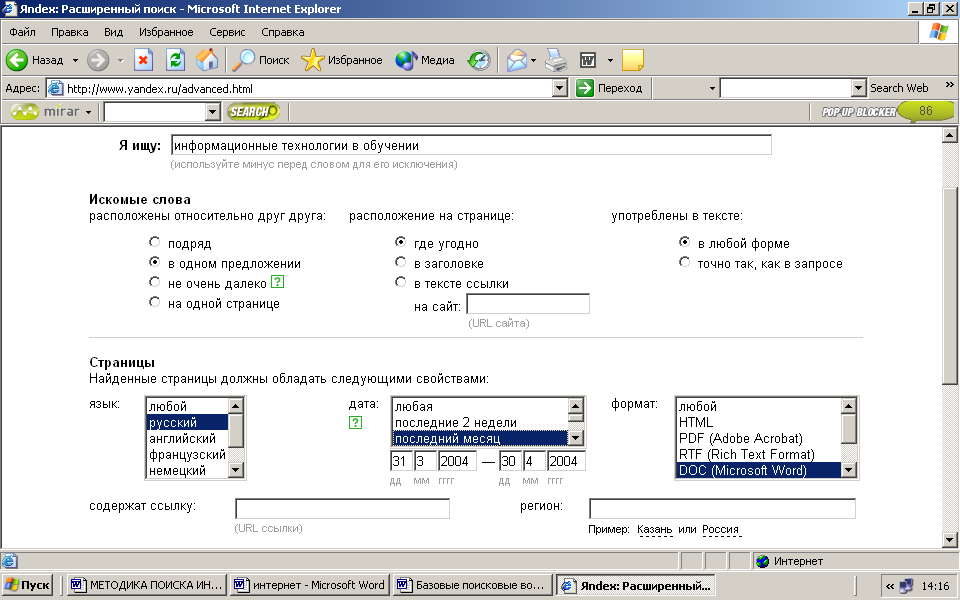Open help icon next to не очень далеко
This screenshot has width=960, height=600.
point(277,282)
